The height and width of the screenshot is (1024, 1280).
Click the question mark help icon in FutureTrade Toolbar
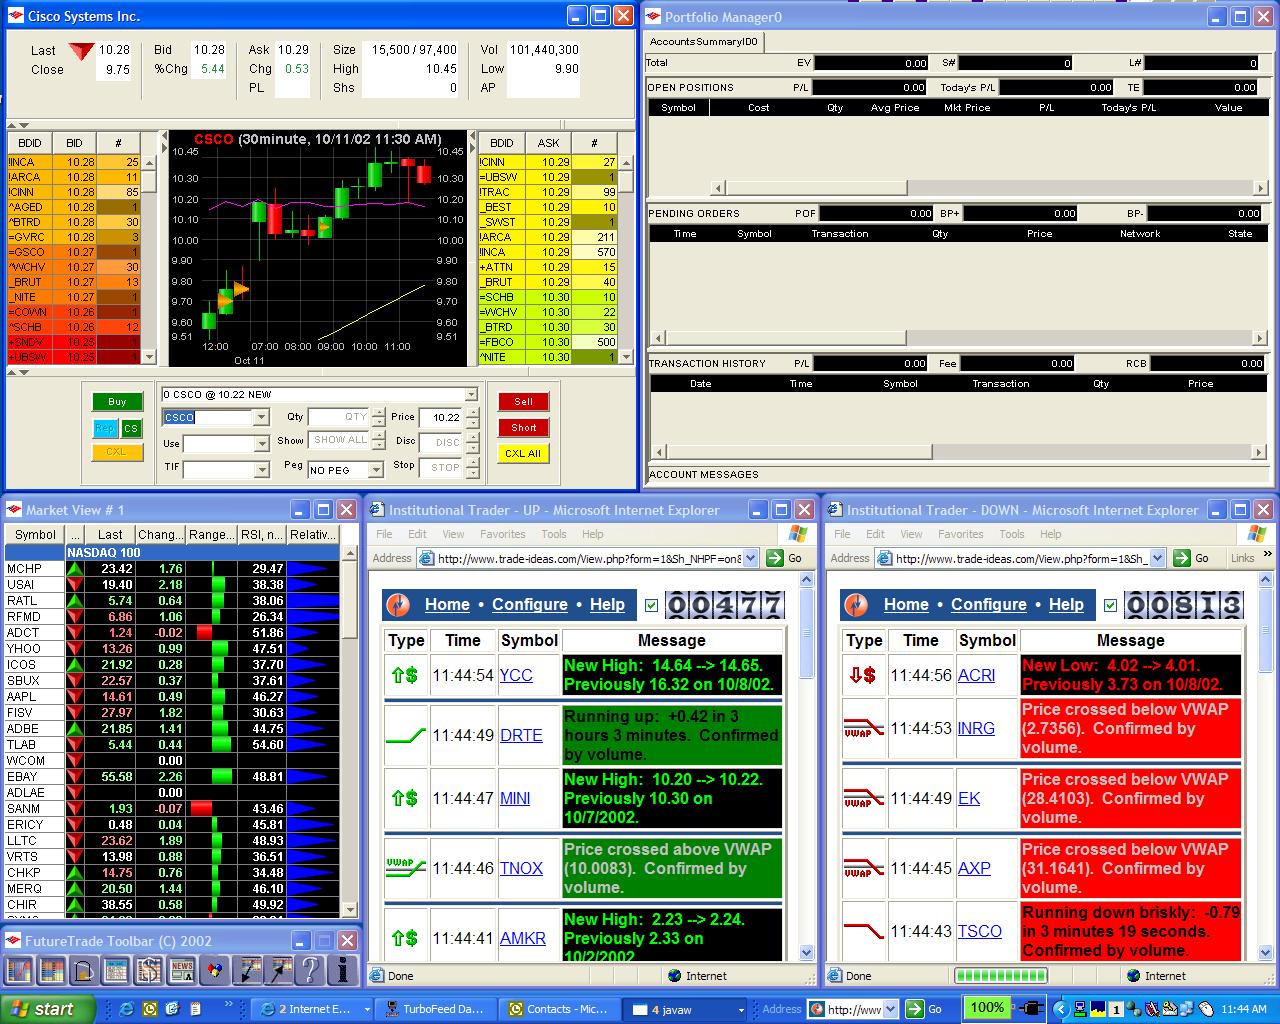[x=310, y=969]
